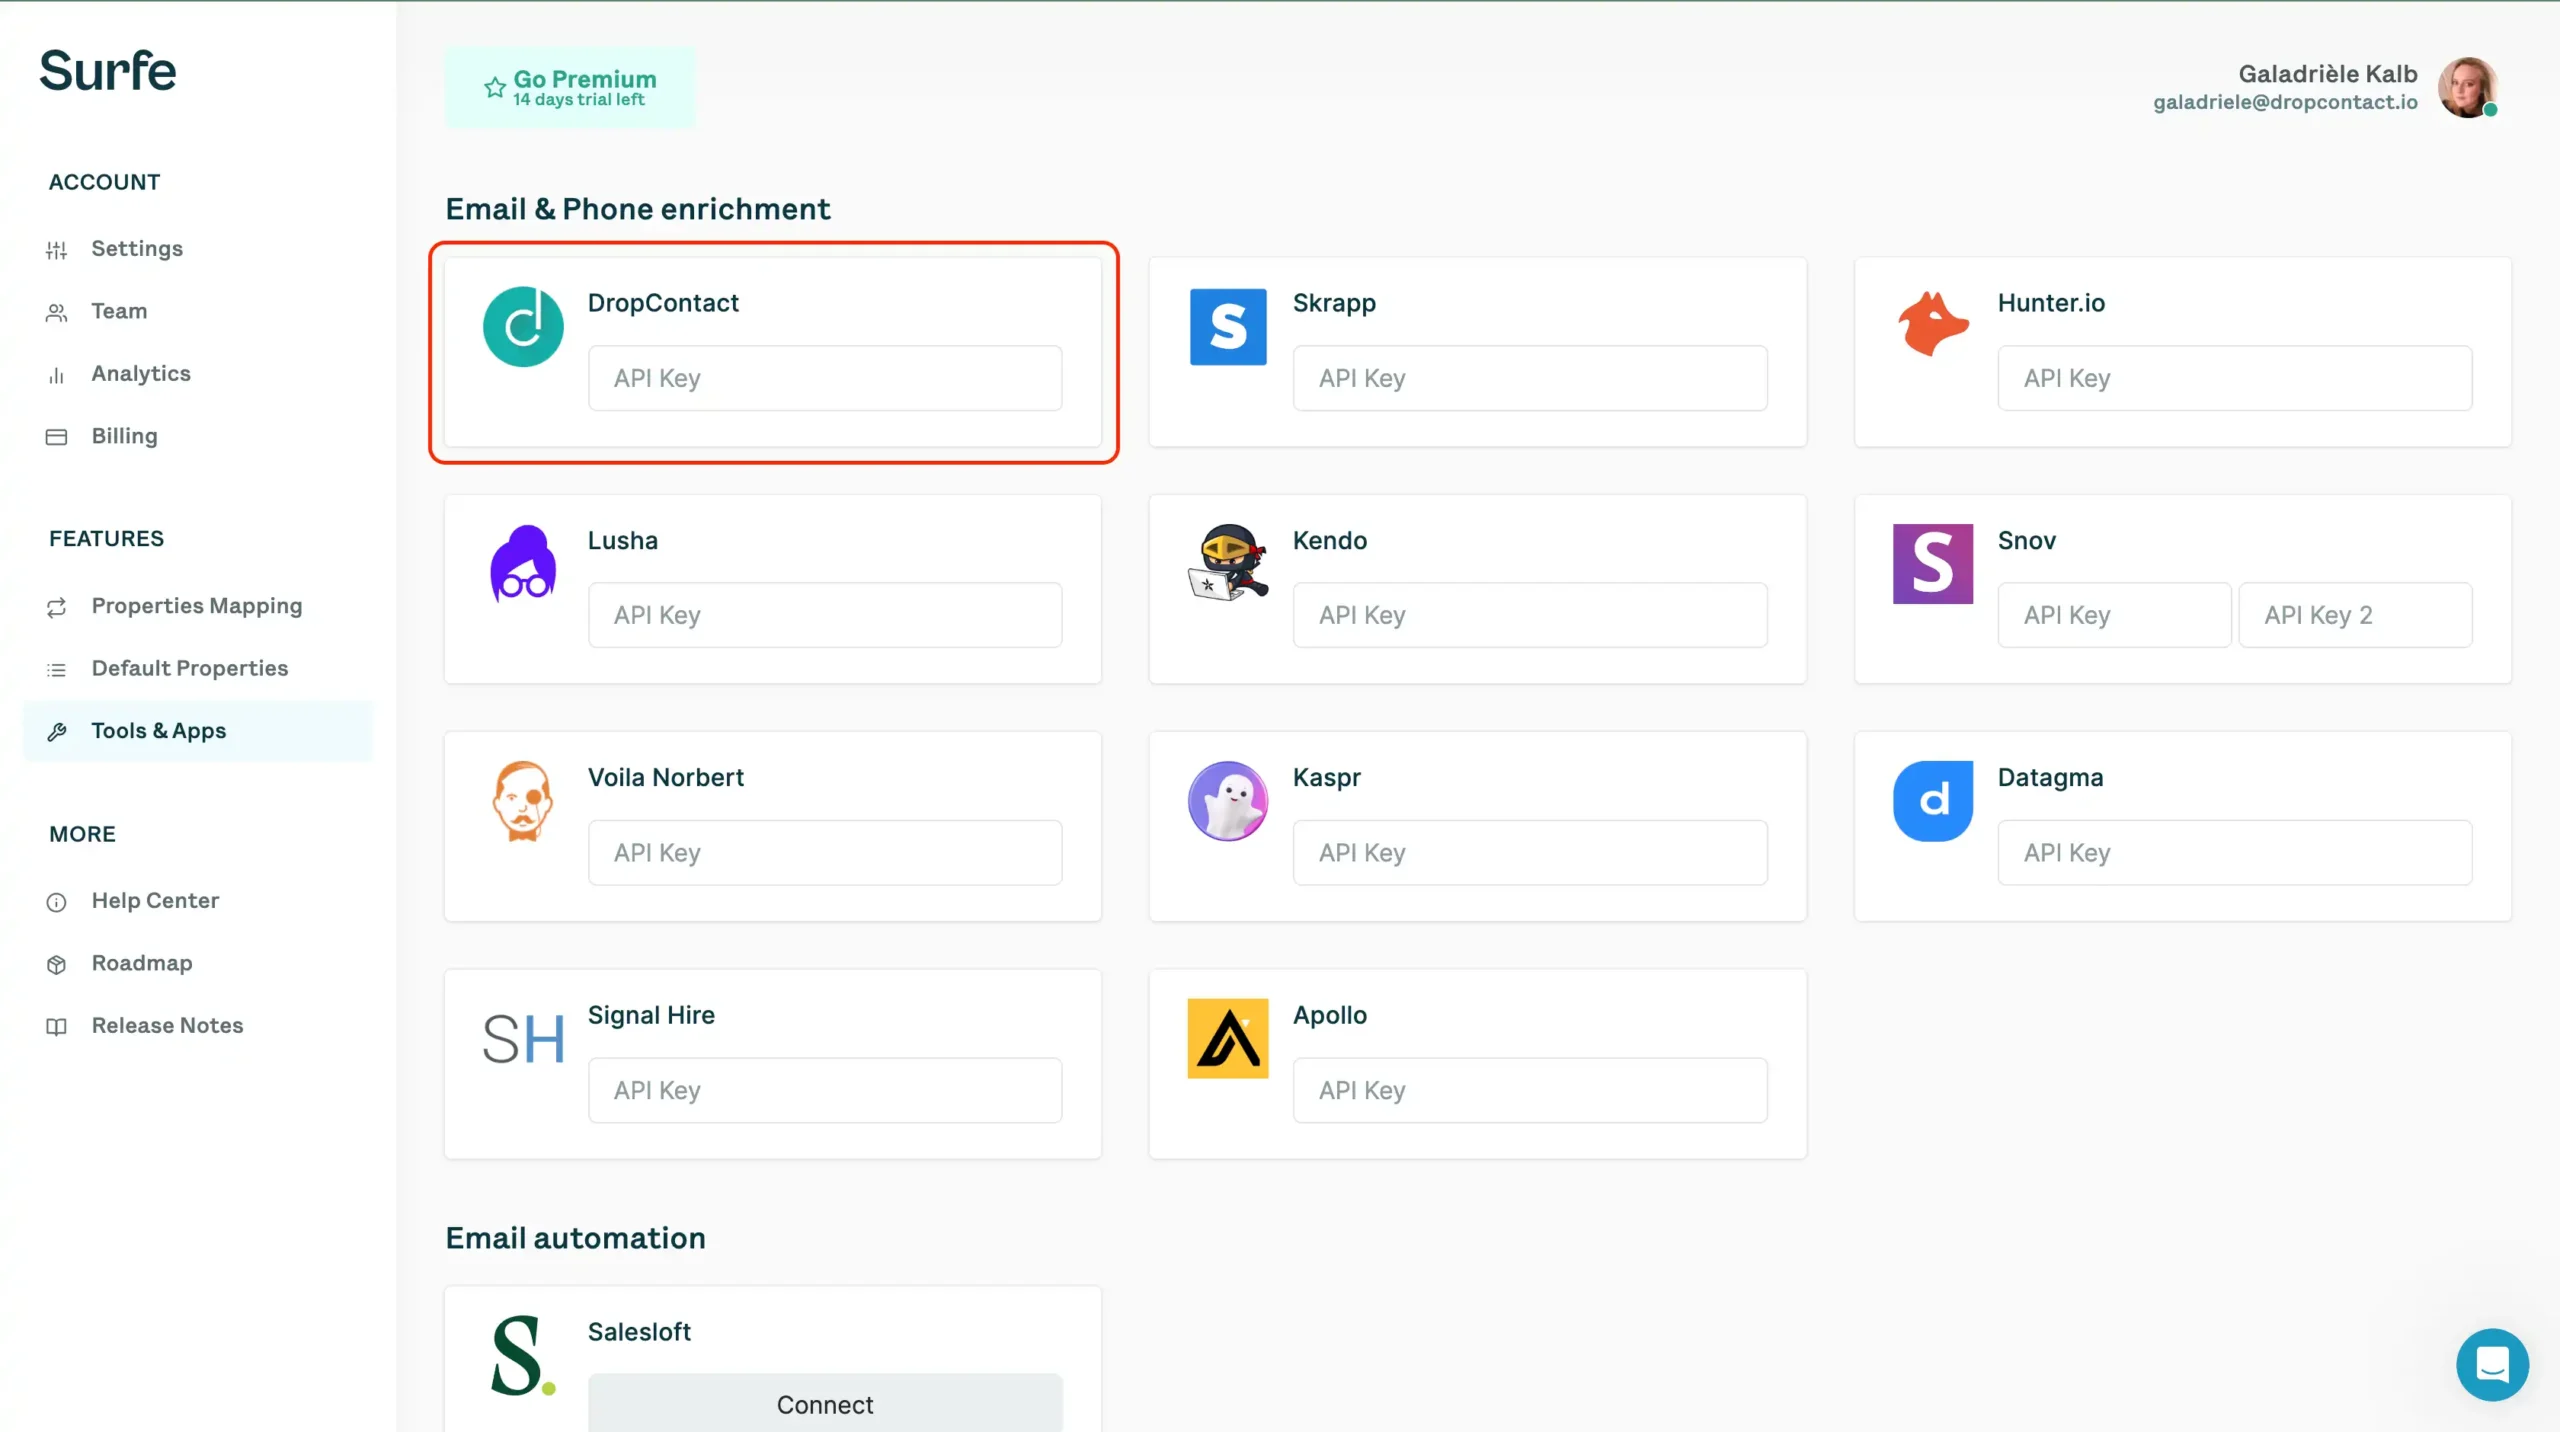Open the user profile avatar

pos(2467,87)
